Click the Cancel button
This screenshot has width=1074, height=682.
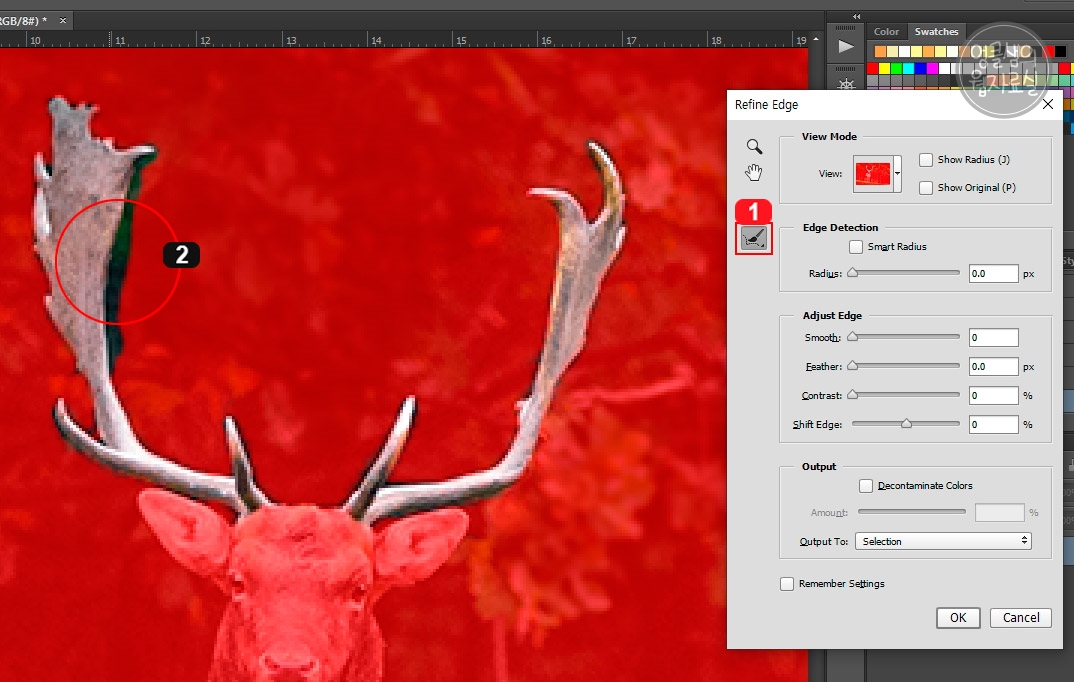[x=1021, y=618]
